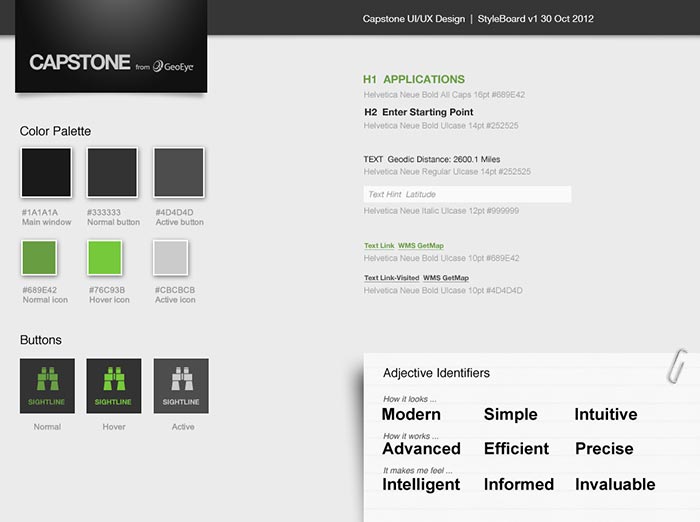Click the Normal Sightline binoculars button

pos(47,386)
